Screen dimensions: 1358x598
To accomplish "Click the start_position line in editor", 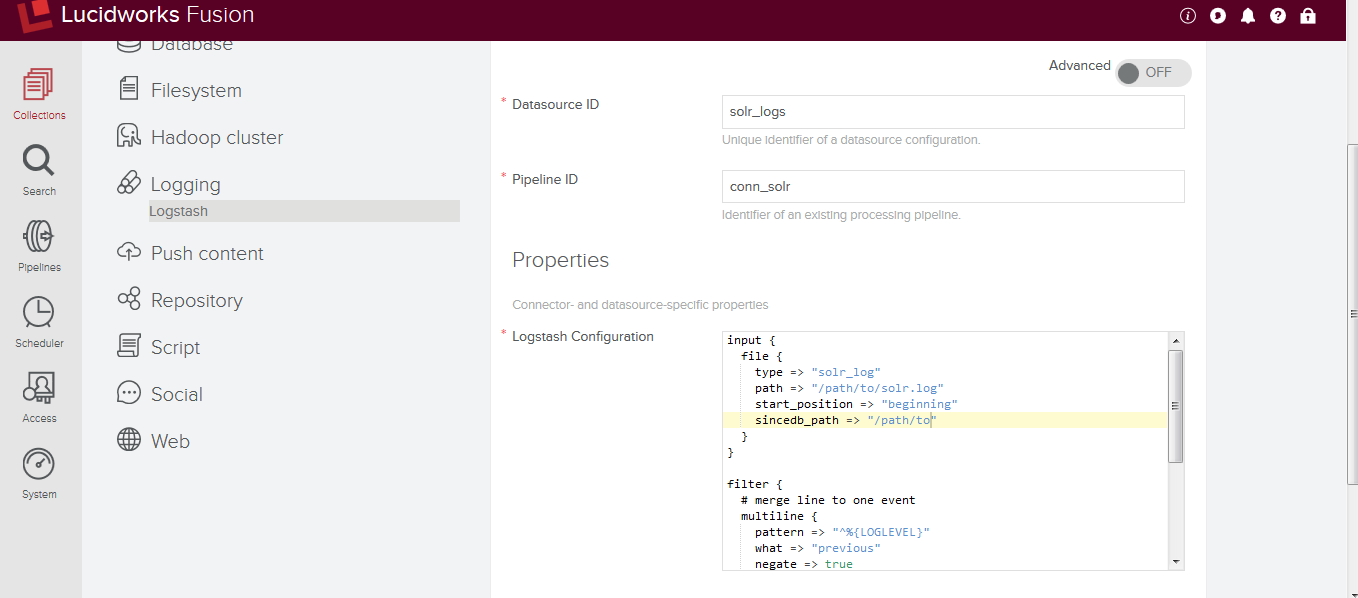I will (x=856, y=404).
